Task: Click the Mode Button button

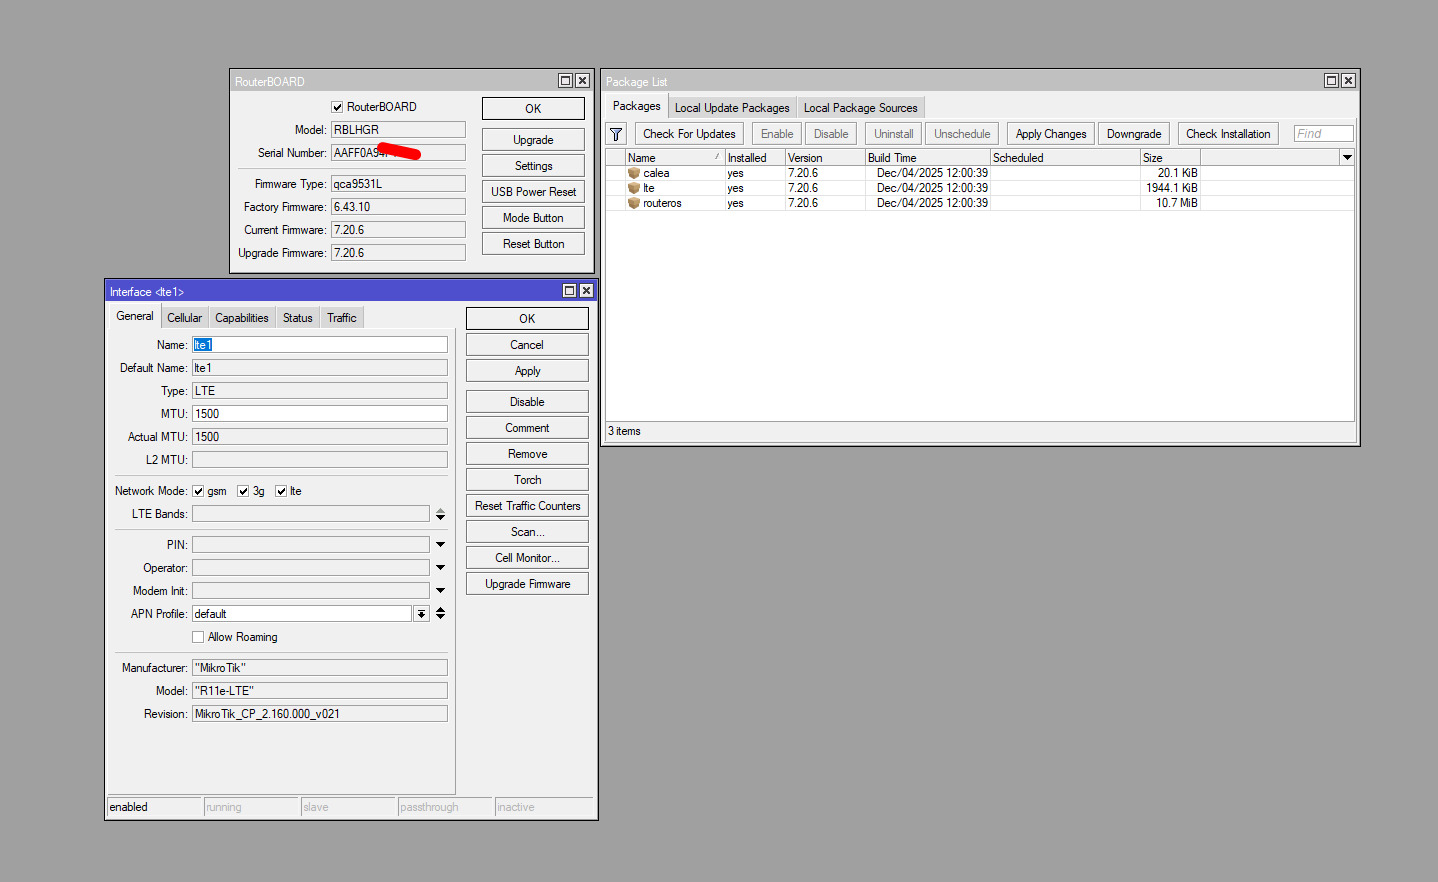Action: click(x=533, y=218)
